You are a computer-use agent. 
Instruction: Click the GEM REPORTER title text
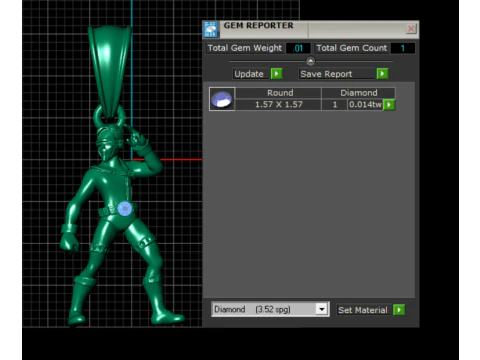pyautogui.click(x=258, y=26)
